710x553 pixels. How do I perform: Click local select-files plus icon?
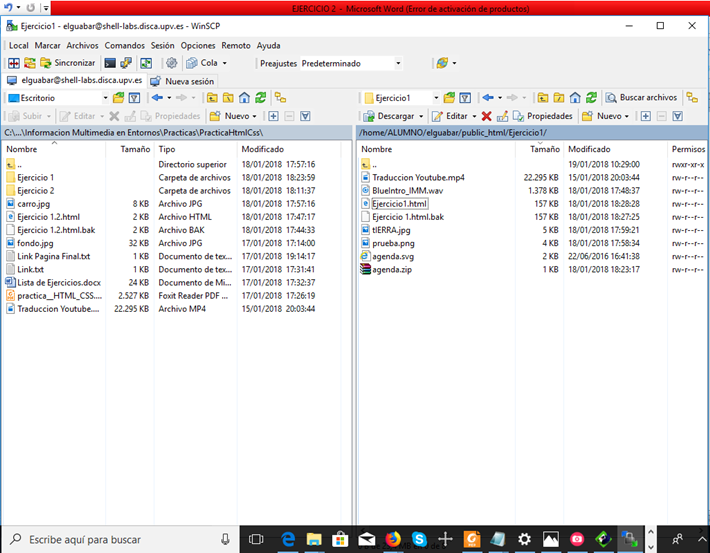click(273, 116)
